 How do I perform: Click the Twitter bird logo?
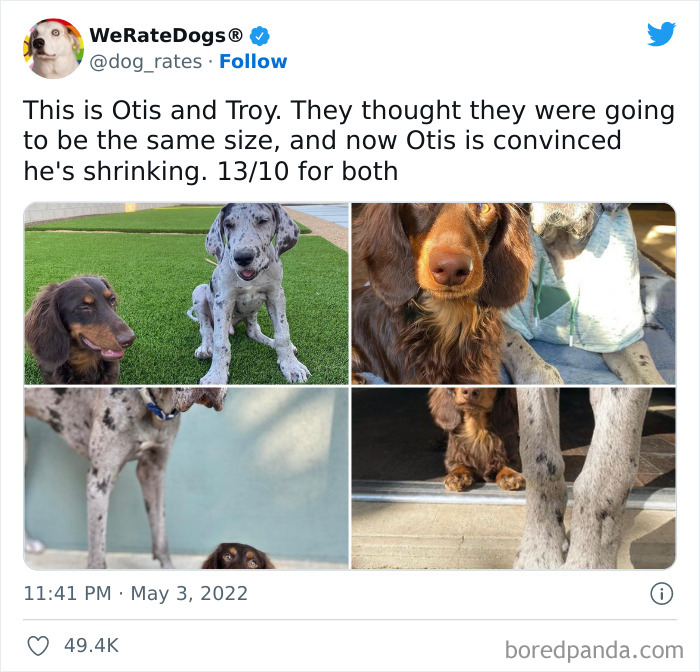point(662,33)
